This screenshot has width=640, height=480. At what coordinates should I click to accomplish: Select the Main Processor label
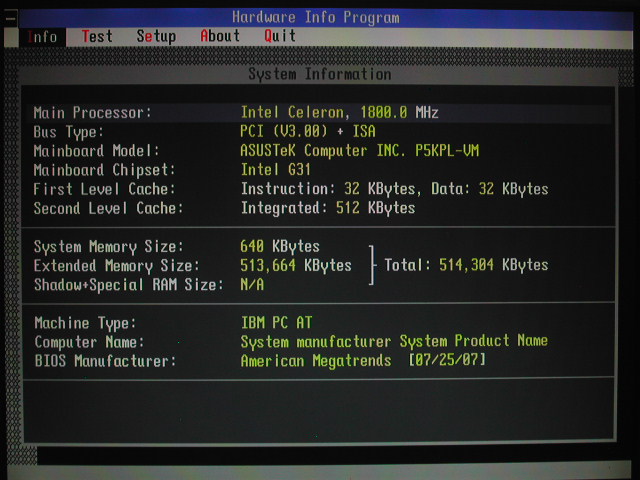coord(92,113)
